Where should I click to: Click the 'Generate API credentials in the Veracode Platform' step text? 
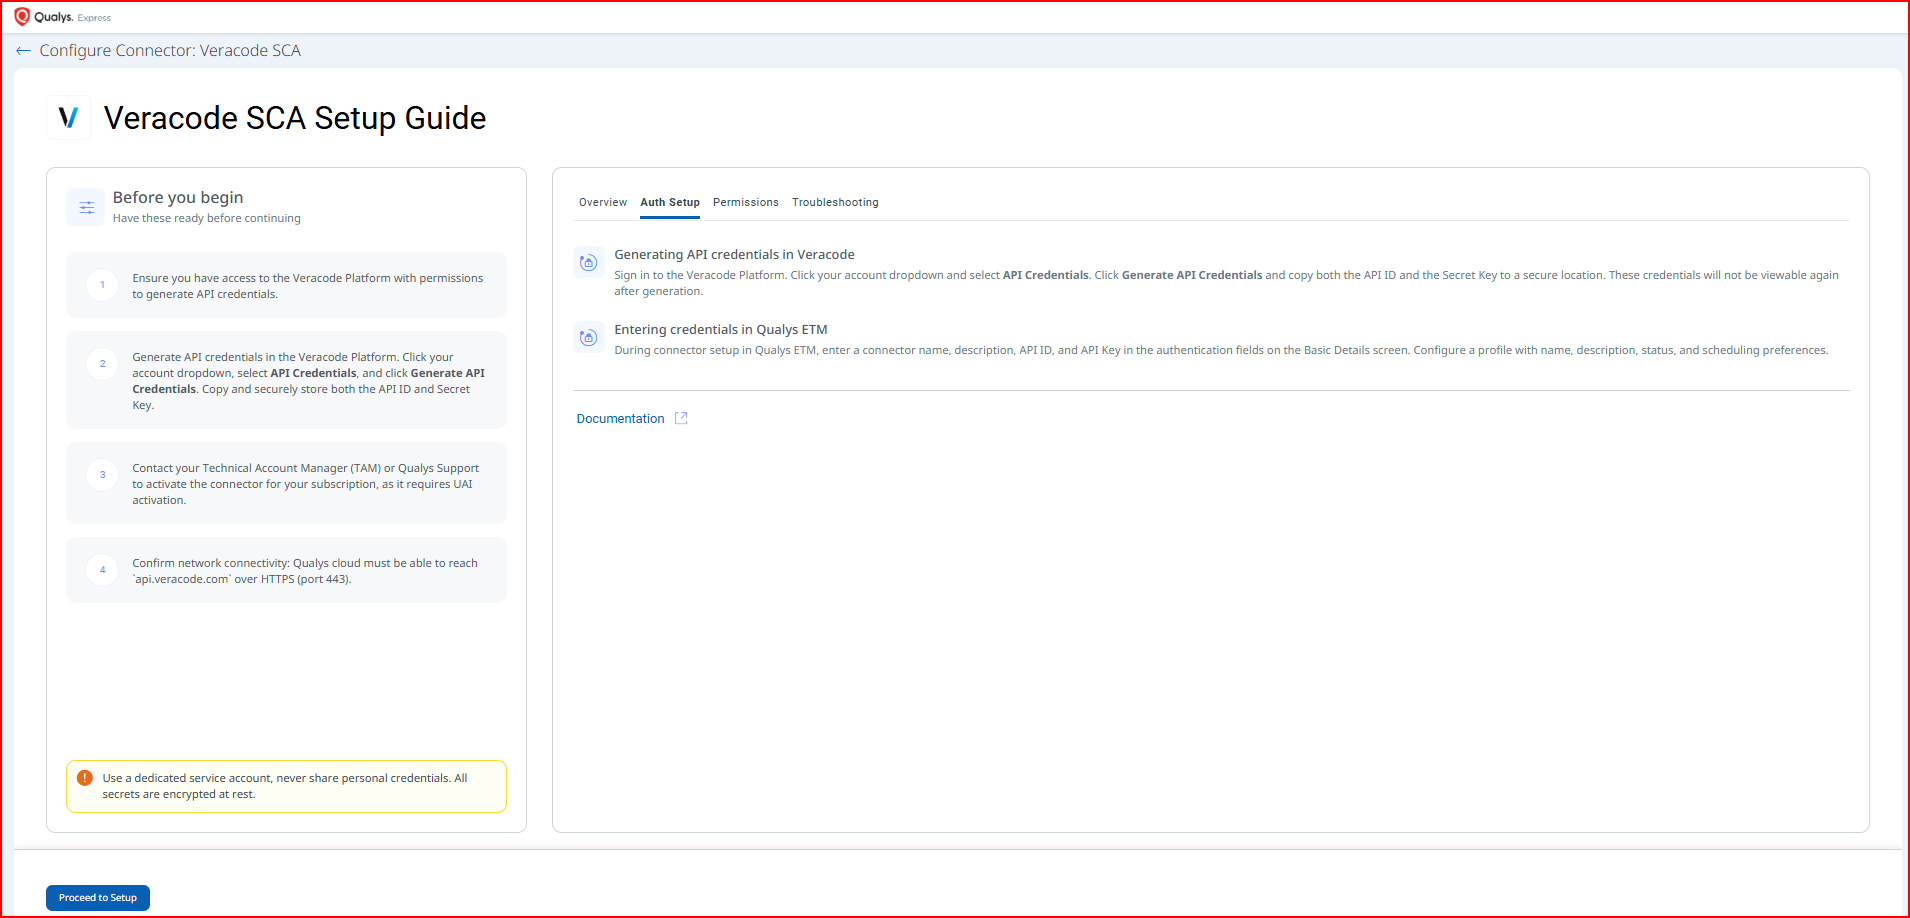click(309, 381)
